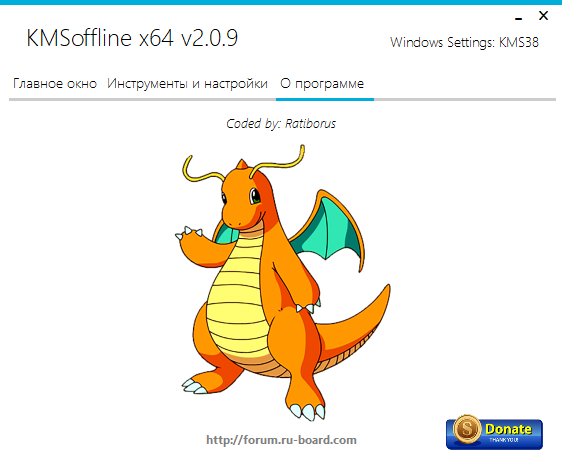Click the dragon's green eye

click(x=255, y=196)
